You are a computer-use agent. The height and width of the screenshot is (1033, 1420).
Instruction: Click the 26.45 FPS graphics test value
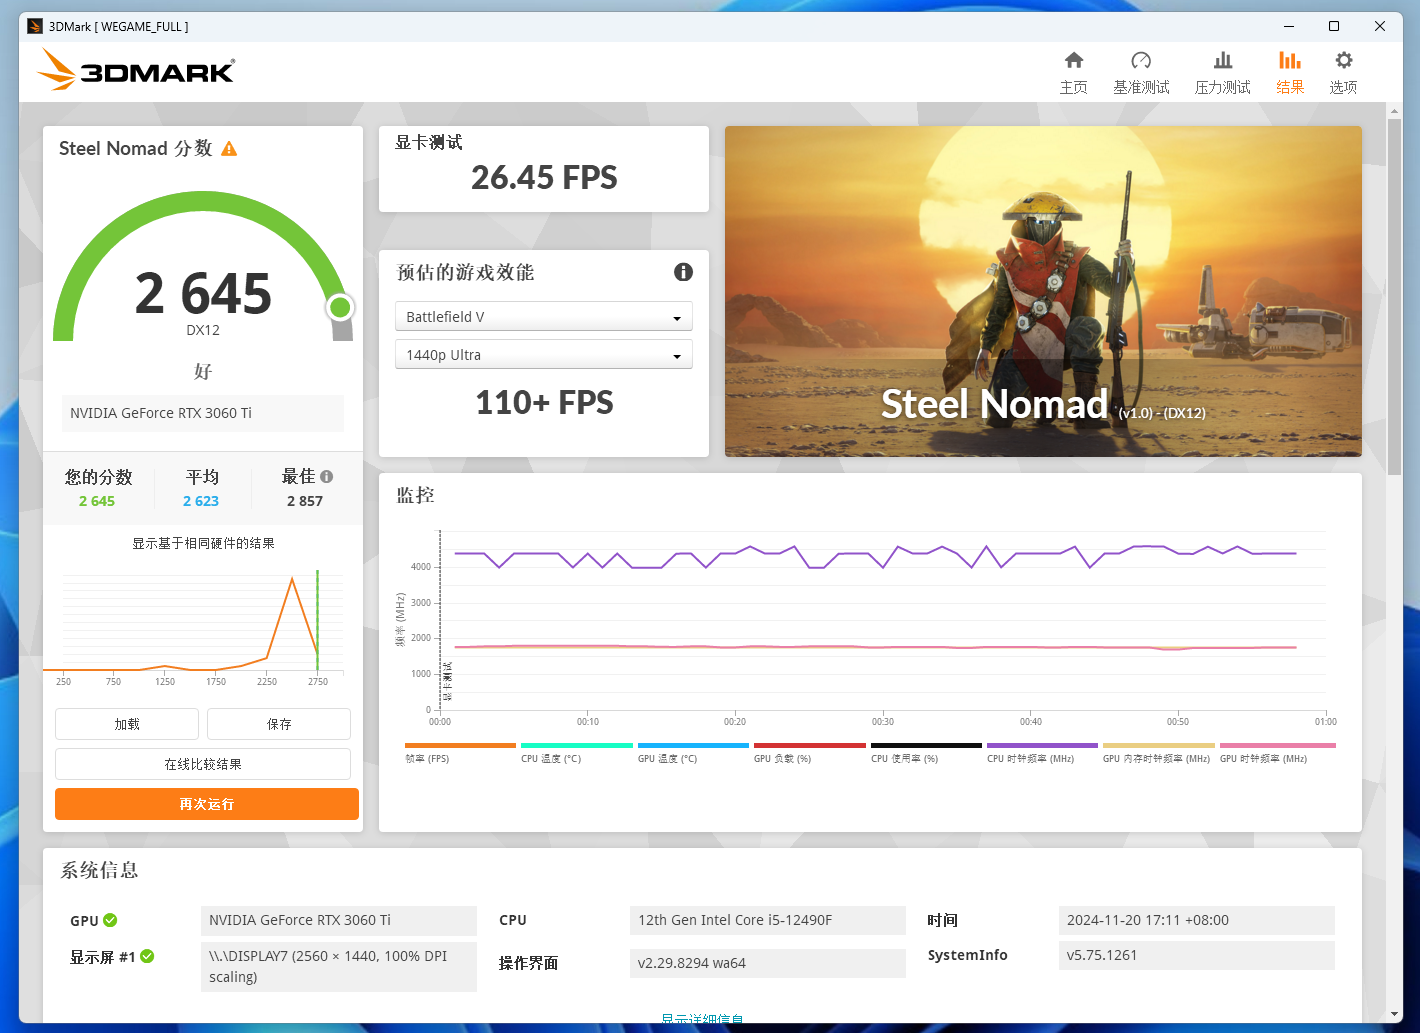pos(544,178)
